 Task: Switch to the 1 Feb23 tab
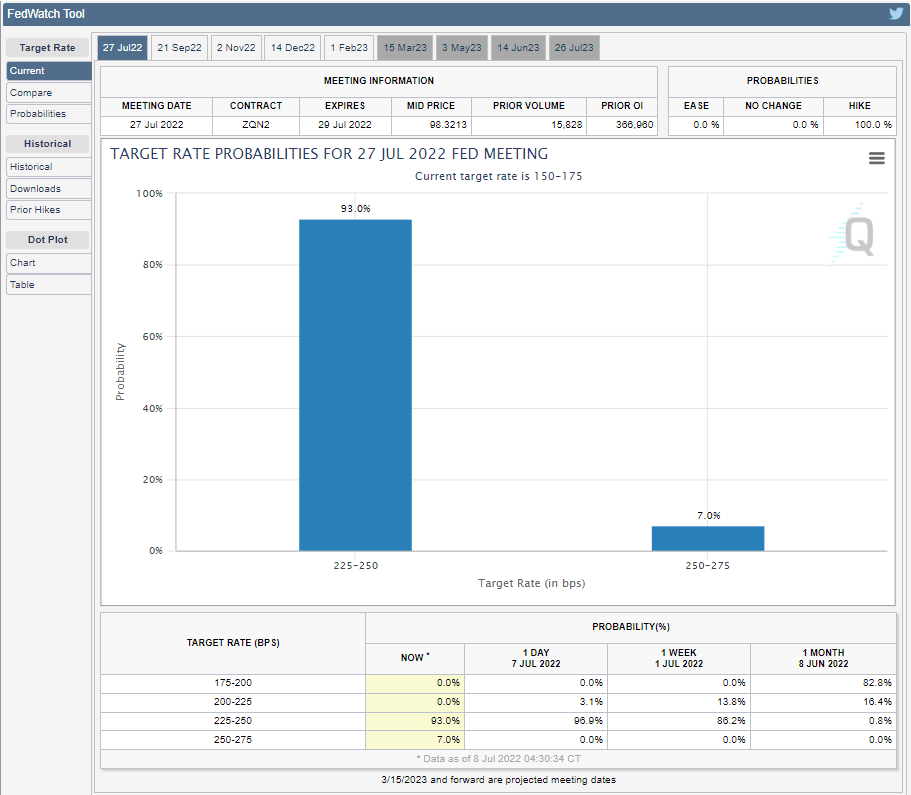(349, 47)
